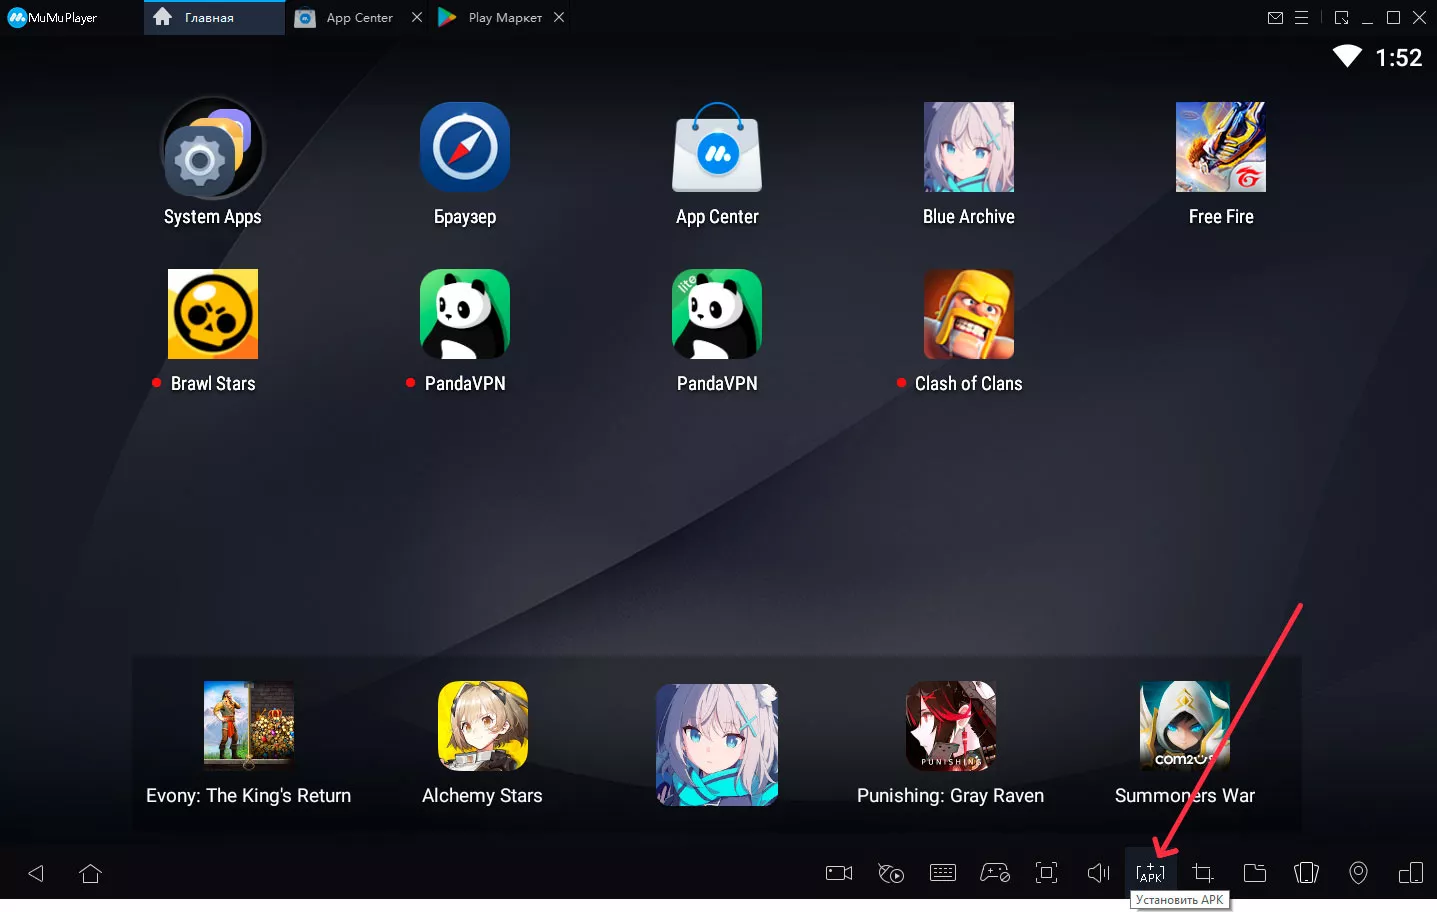Open gamepad control settings
Screen dimensions: 1437x912
tap(995, 873)
